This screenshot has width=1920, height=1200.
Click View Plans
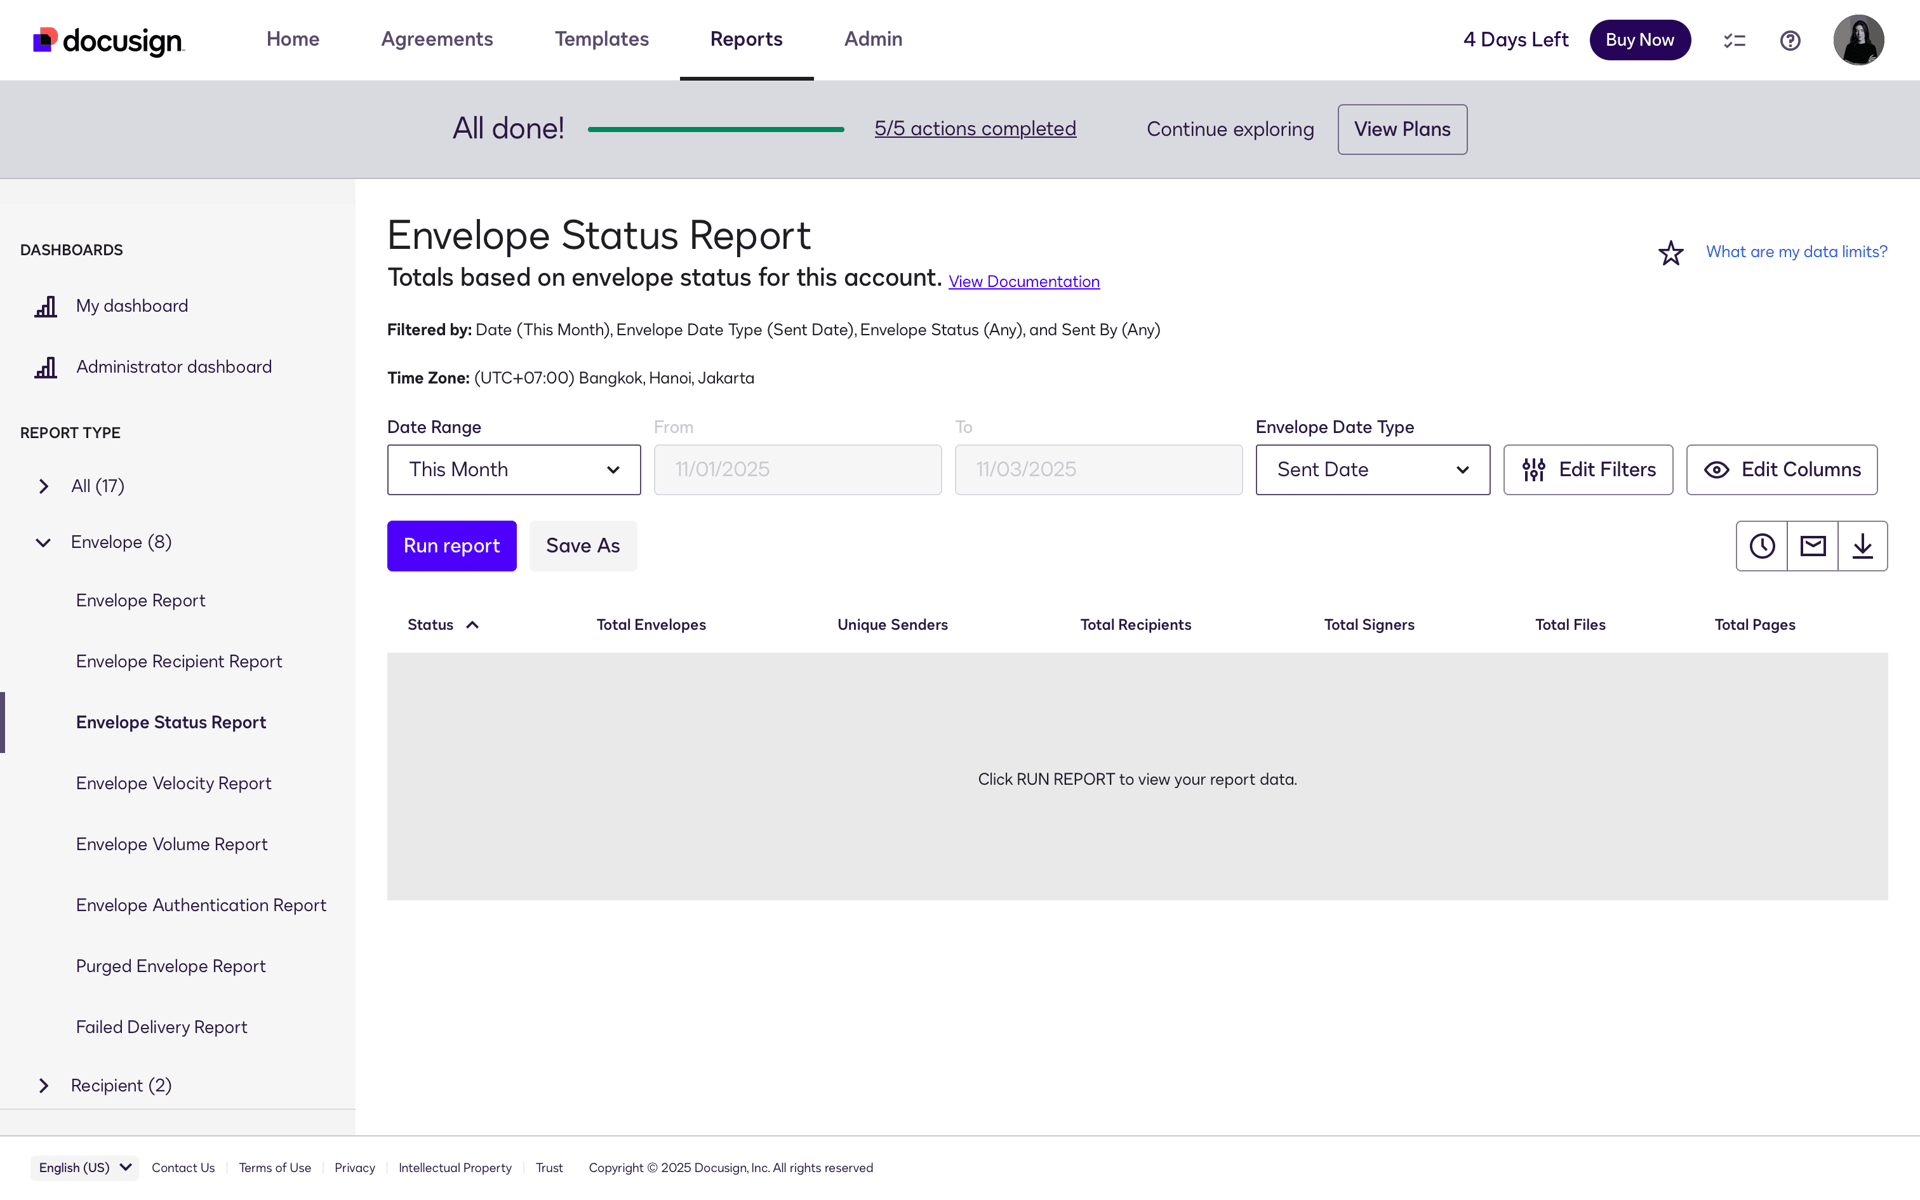coord(1402,129)
